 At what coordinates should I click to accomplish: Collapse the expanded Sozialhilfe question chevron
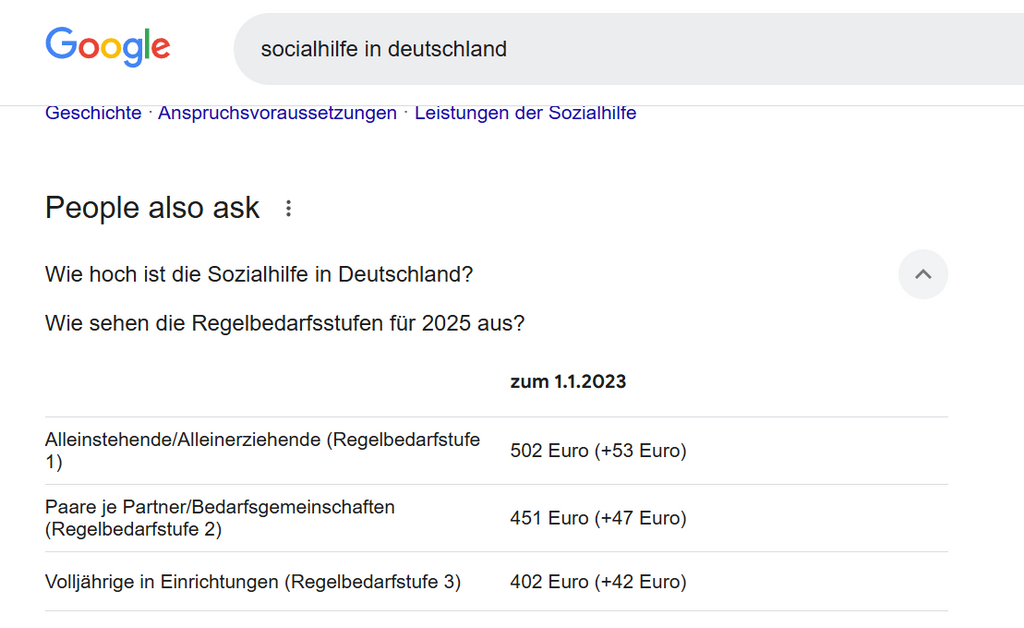click(923, 274)
